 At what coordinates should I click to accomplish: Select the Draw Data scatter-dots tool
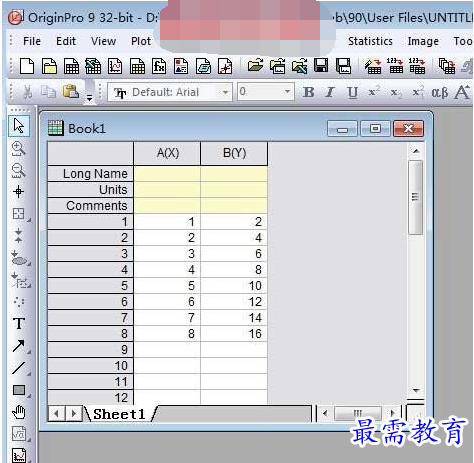(19, 302)
